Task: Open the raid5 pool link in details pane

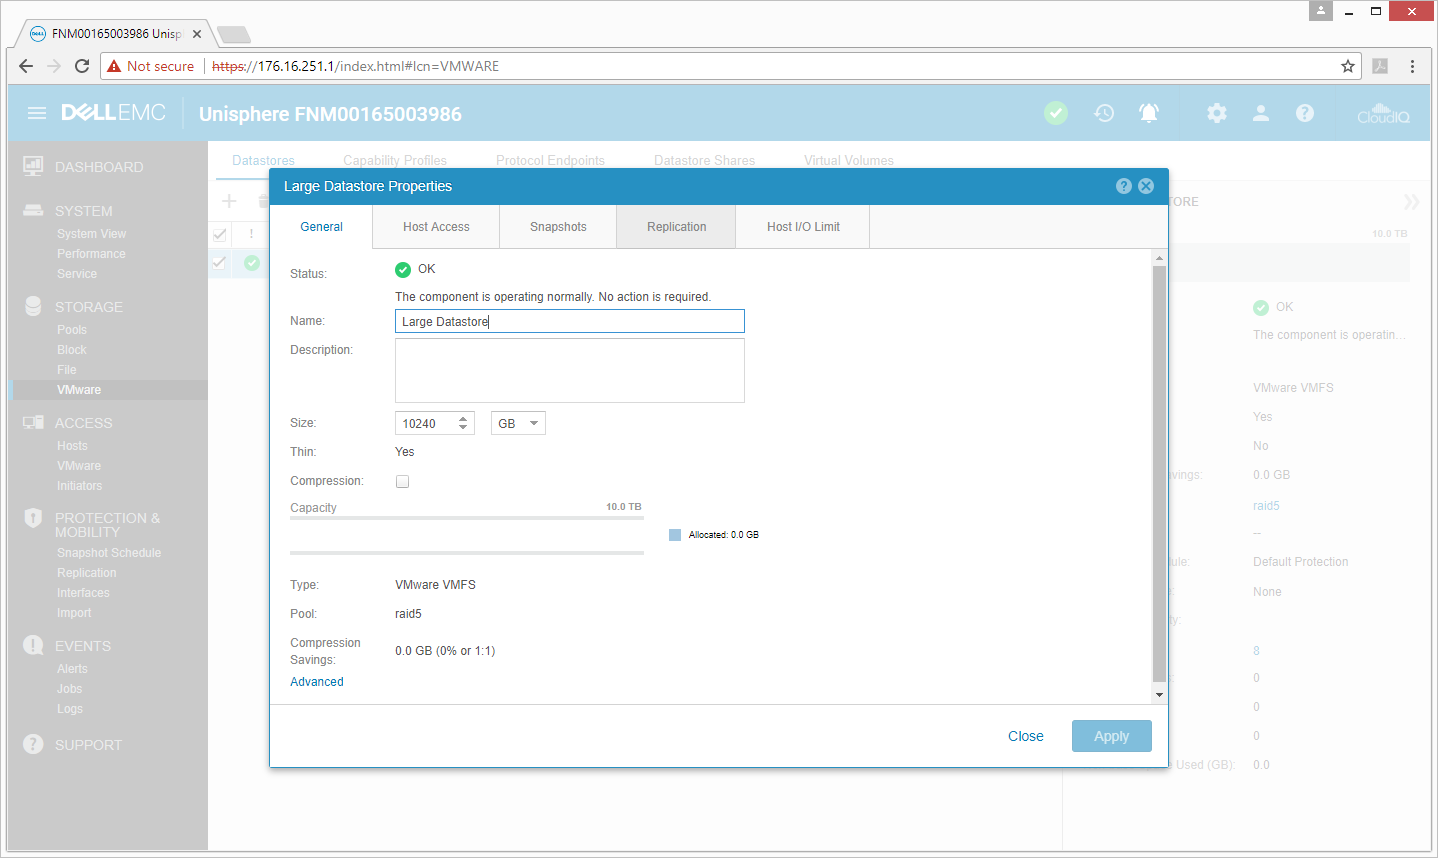Action: [x=1266, y=506]
